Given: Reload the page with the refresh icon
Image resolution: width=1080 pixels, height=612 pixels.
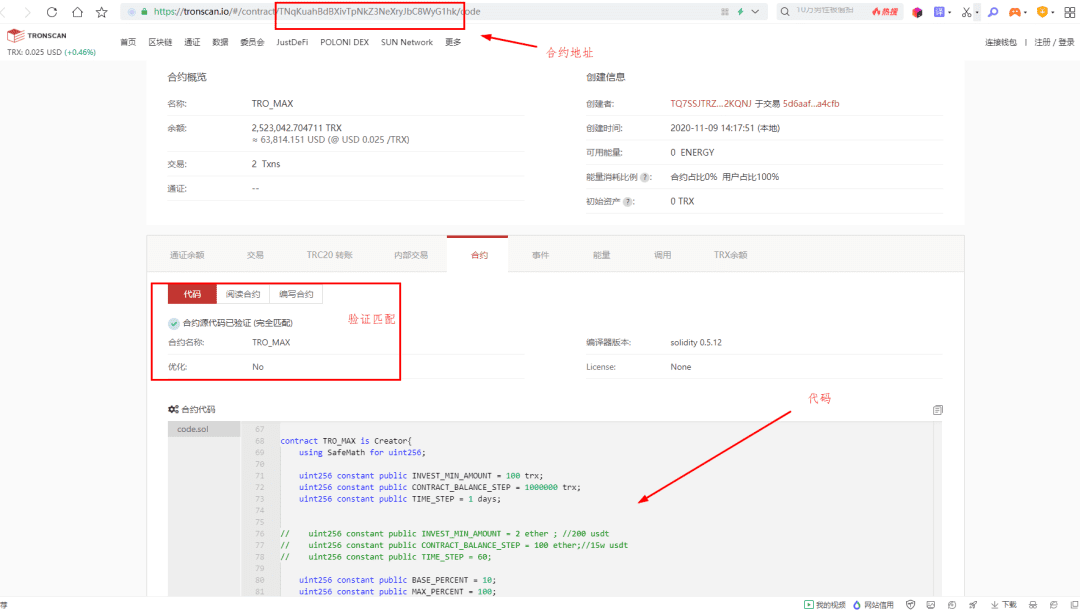Looking at the screenshot, I should click(52, 12).
